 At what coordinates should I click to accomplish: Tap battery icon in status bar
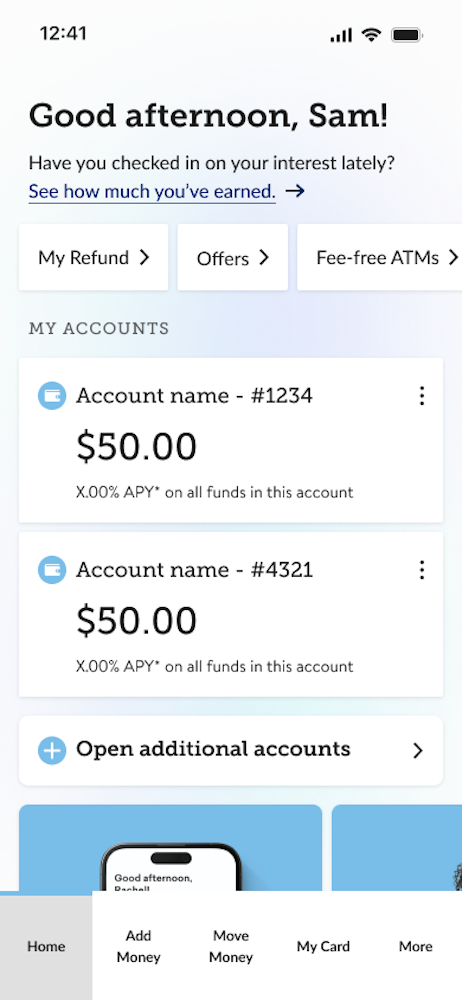(x=406, y=34)
